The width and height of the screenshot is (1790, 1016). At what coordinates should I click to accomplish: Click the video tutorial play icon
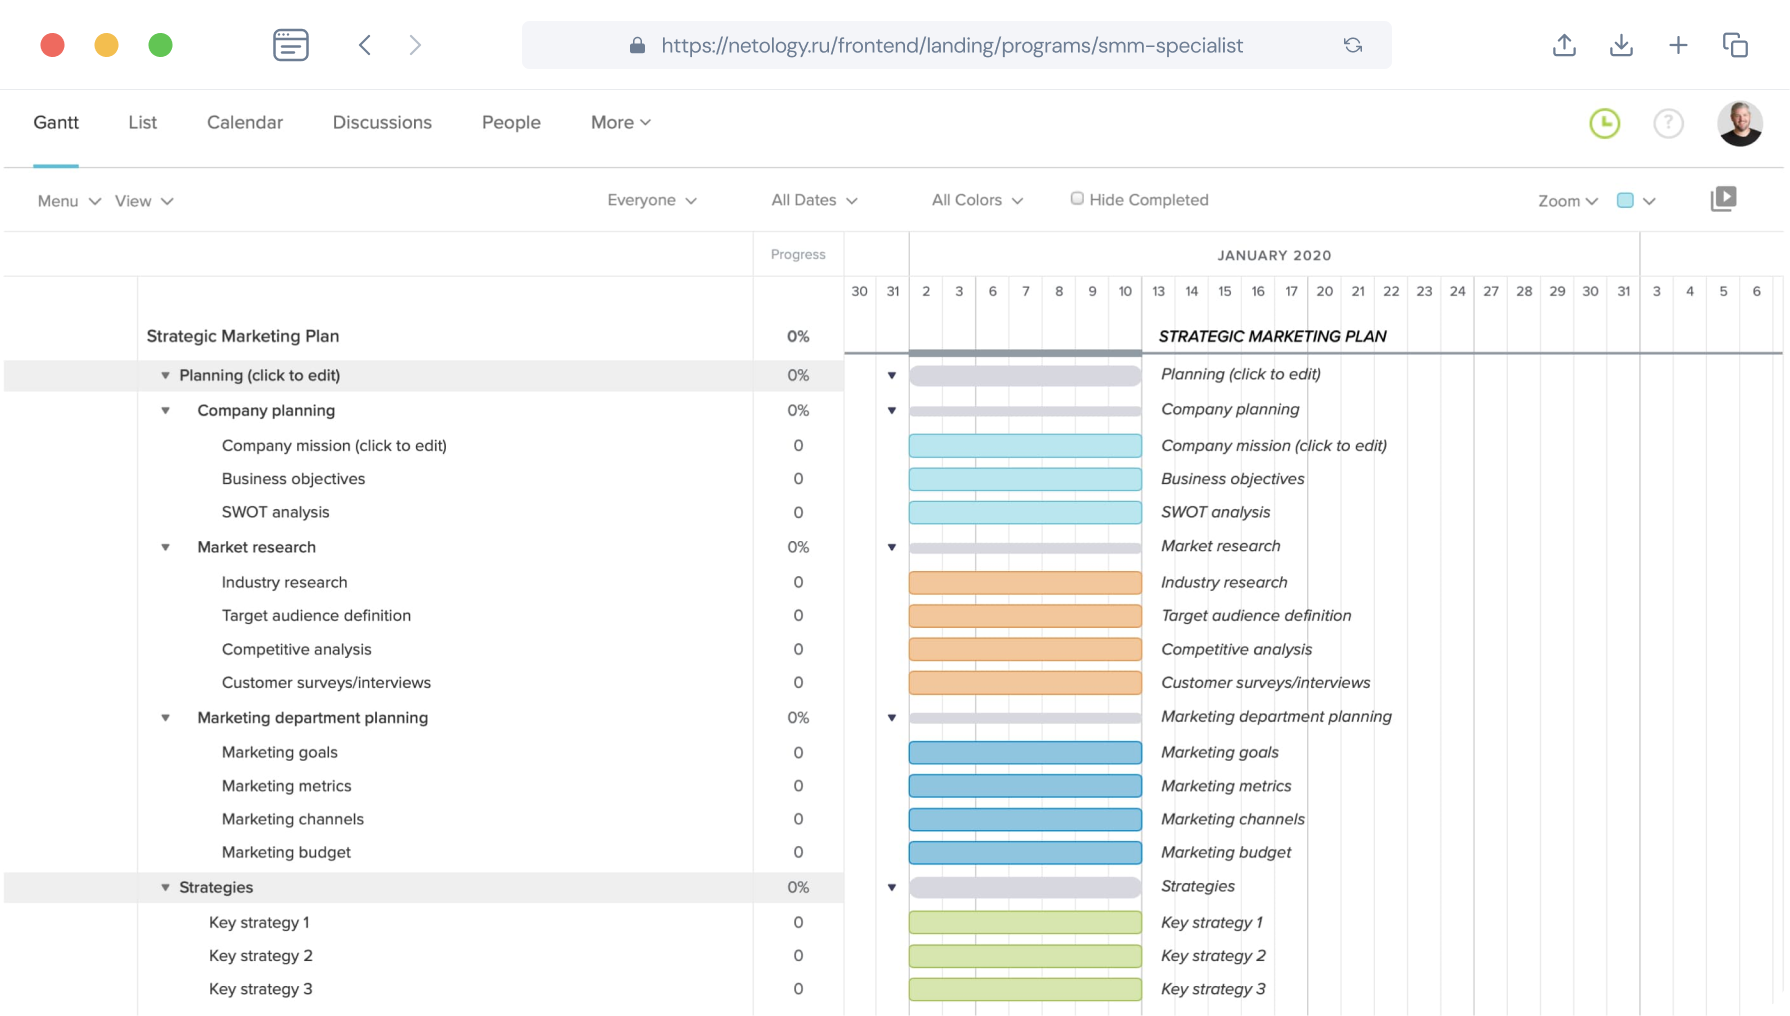(x=1723, y=199)
